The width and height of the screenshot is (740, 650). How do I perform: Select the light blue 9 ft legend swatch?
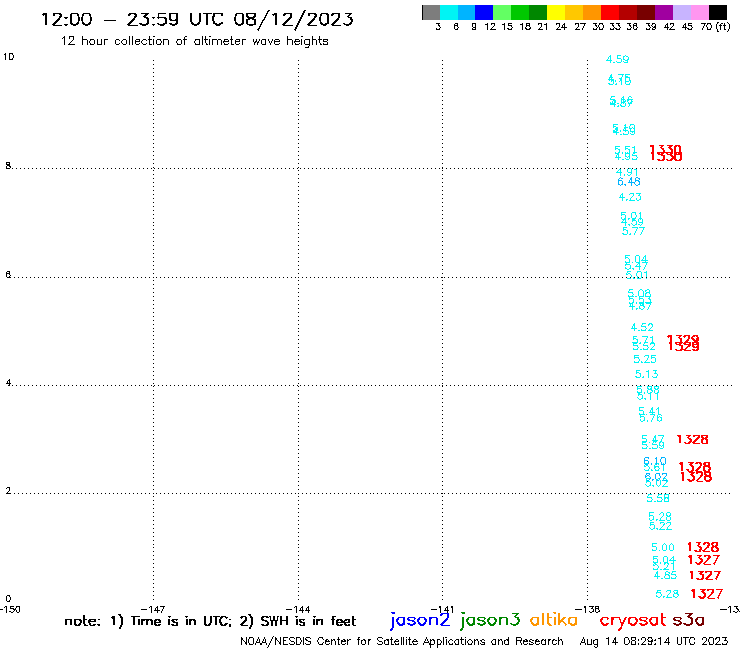pyautogui.click(x=466, y=12)
